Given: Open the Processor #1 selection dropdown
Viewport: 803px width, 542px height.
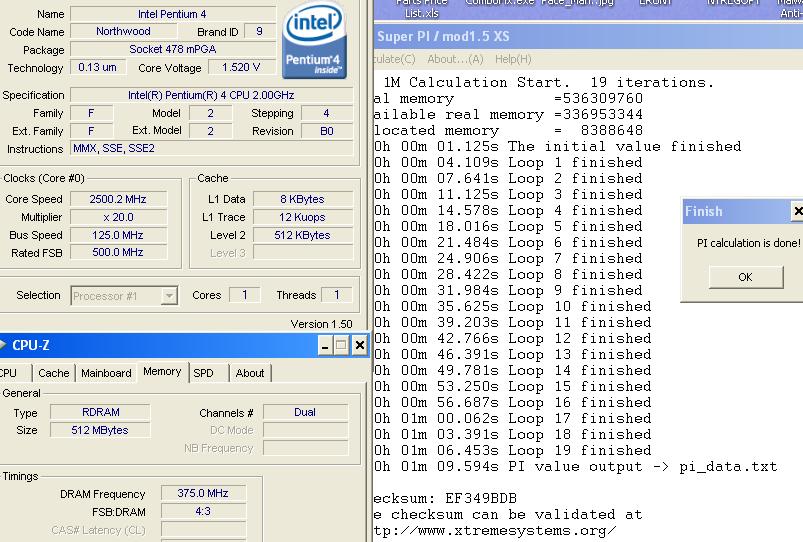Looking at the screenshot, I should [168, 296].
